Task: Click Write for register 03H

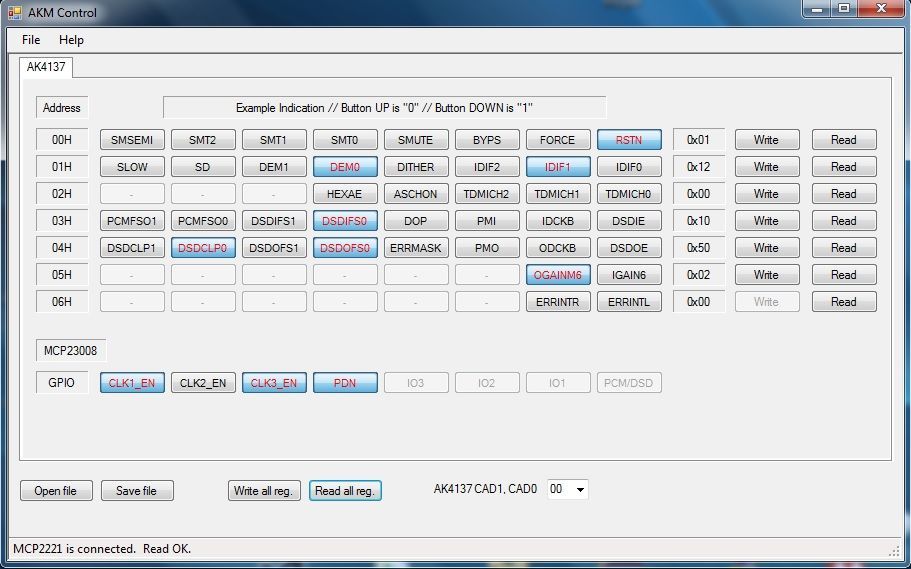Action: coord(766,221)
